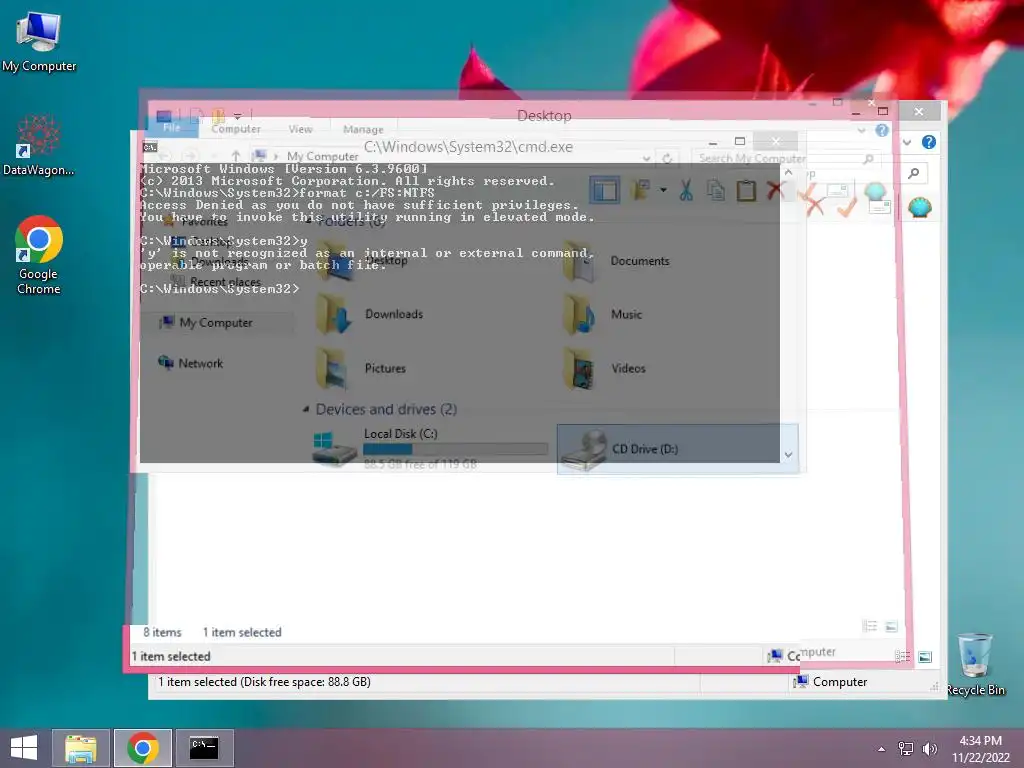Open the Documents folder

(x=617, y=261)
